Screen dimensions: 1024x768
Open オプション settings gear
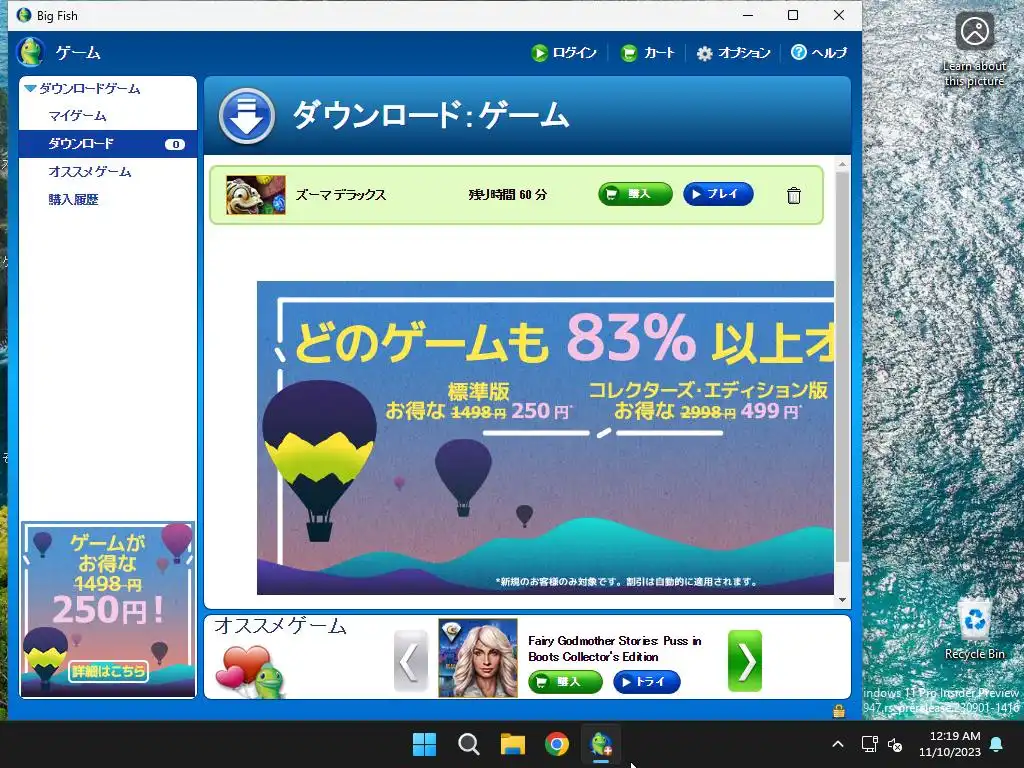pyautogui.click(x=733, y=53)
